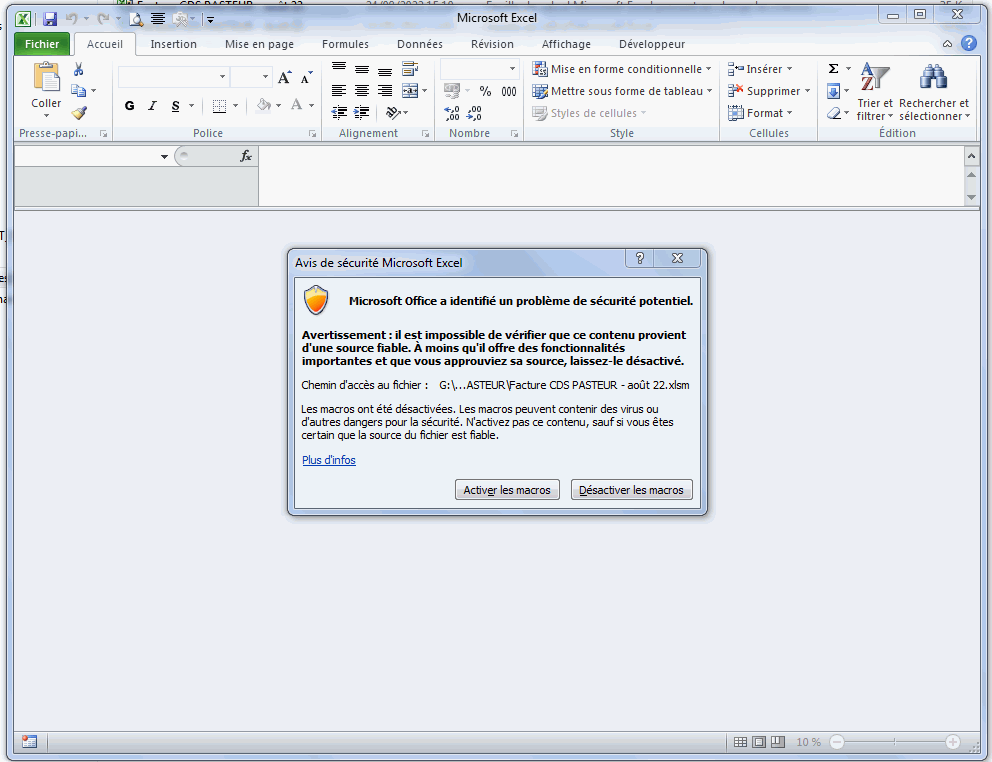Align text left in Alignement group
992x762 pixels.
(339, 91)
